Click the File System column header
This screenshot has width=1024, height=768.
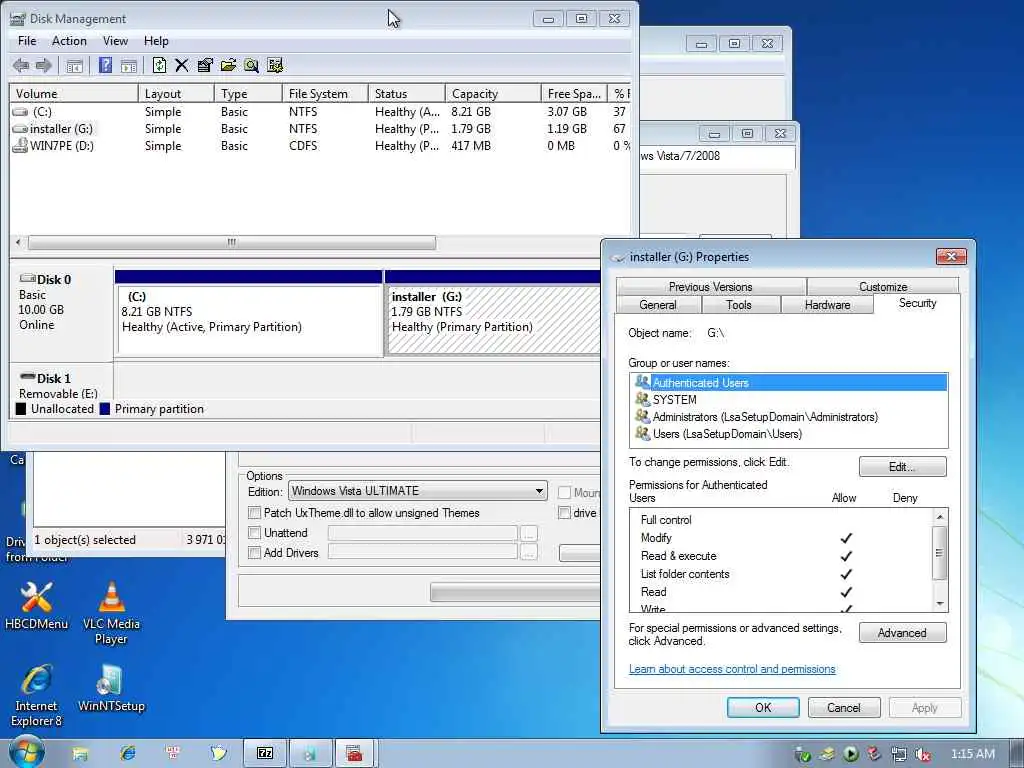point(325,93)
